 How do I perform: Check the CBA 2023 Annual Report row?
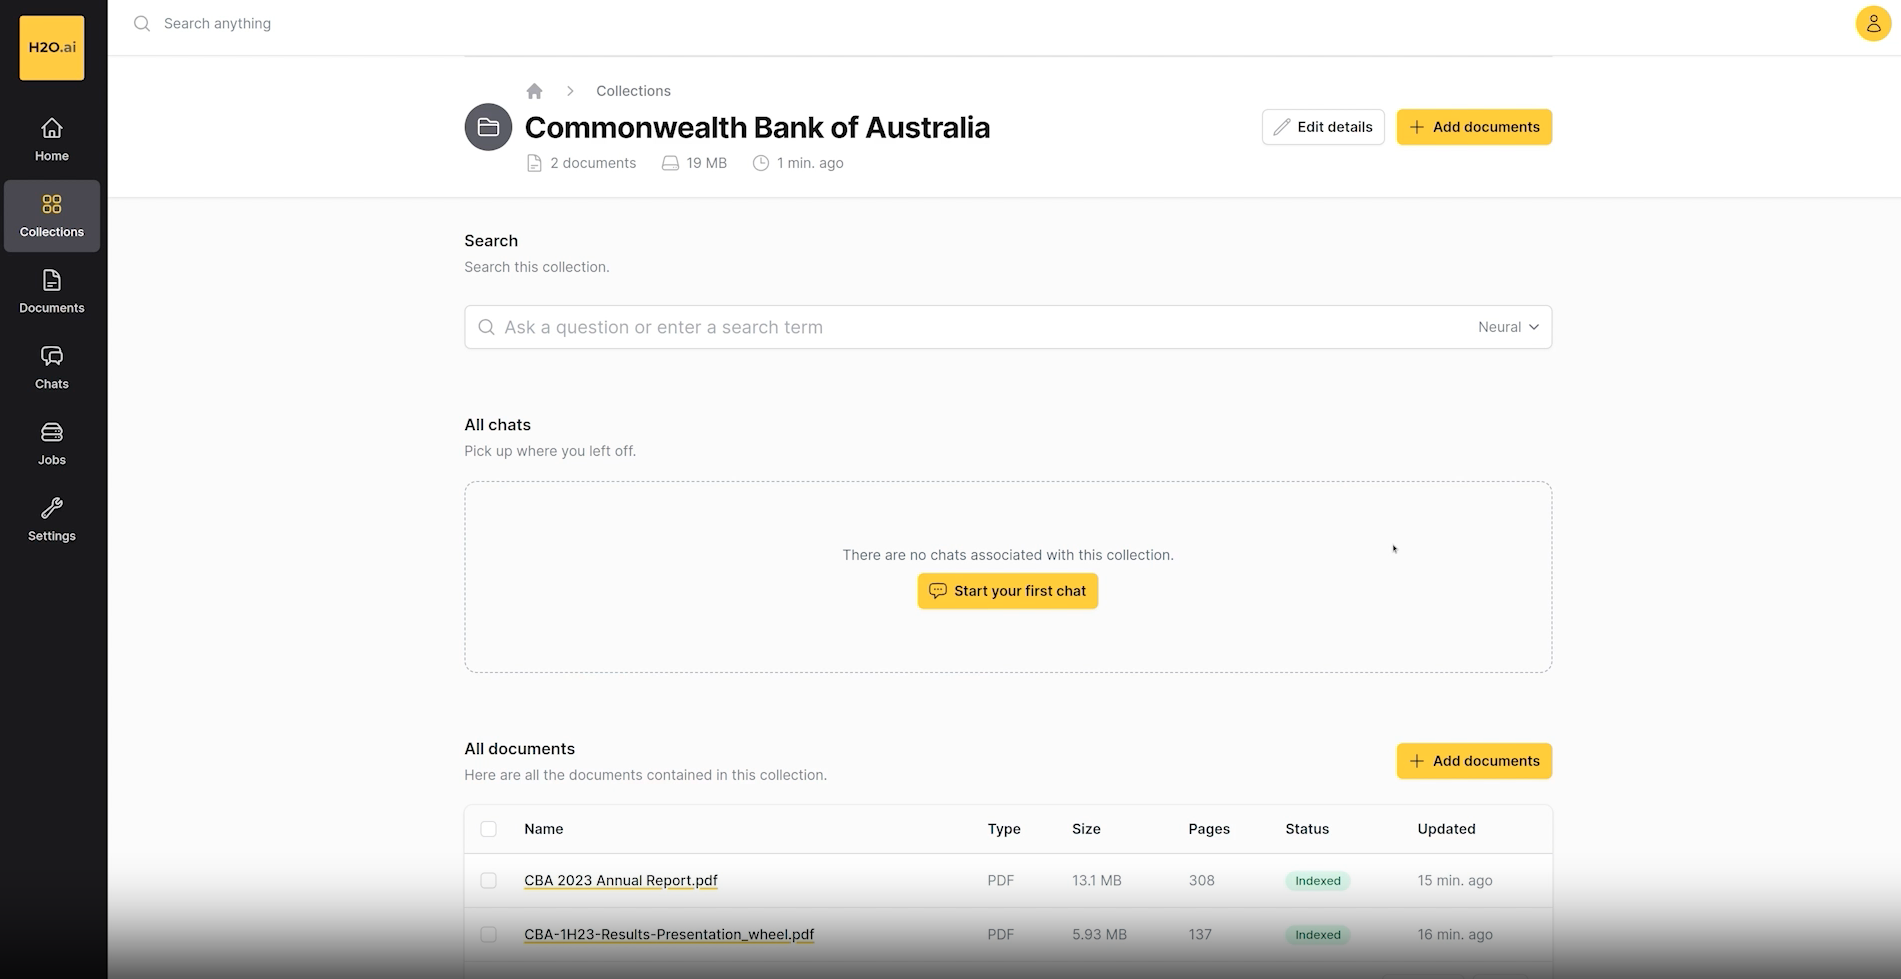(x=488, y=881)
